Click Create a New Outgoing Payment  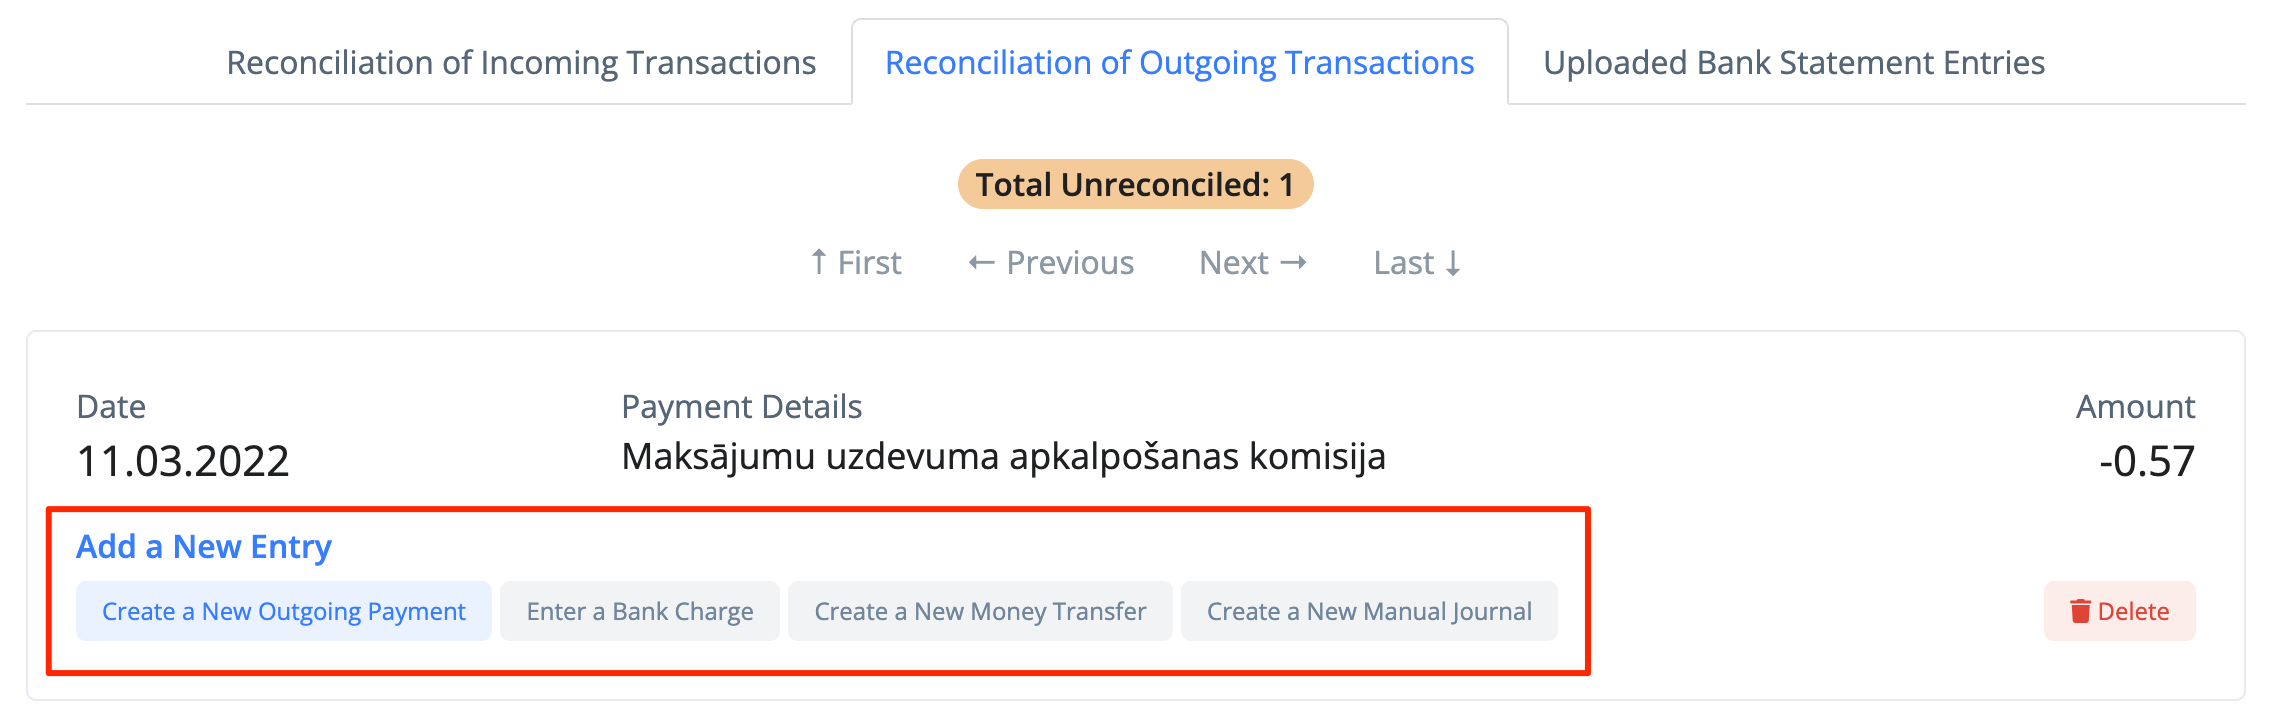pos(284,611)
